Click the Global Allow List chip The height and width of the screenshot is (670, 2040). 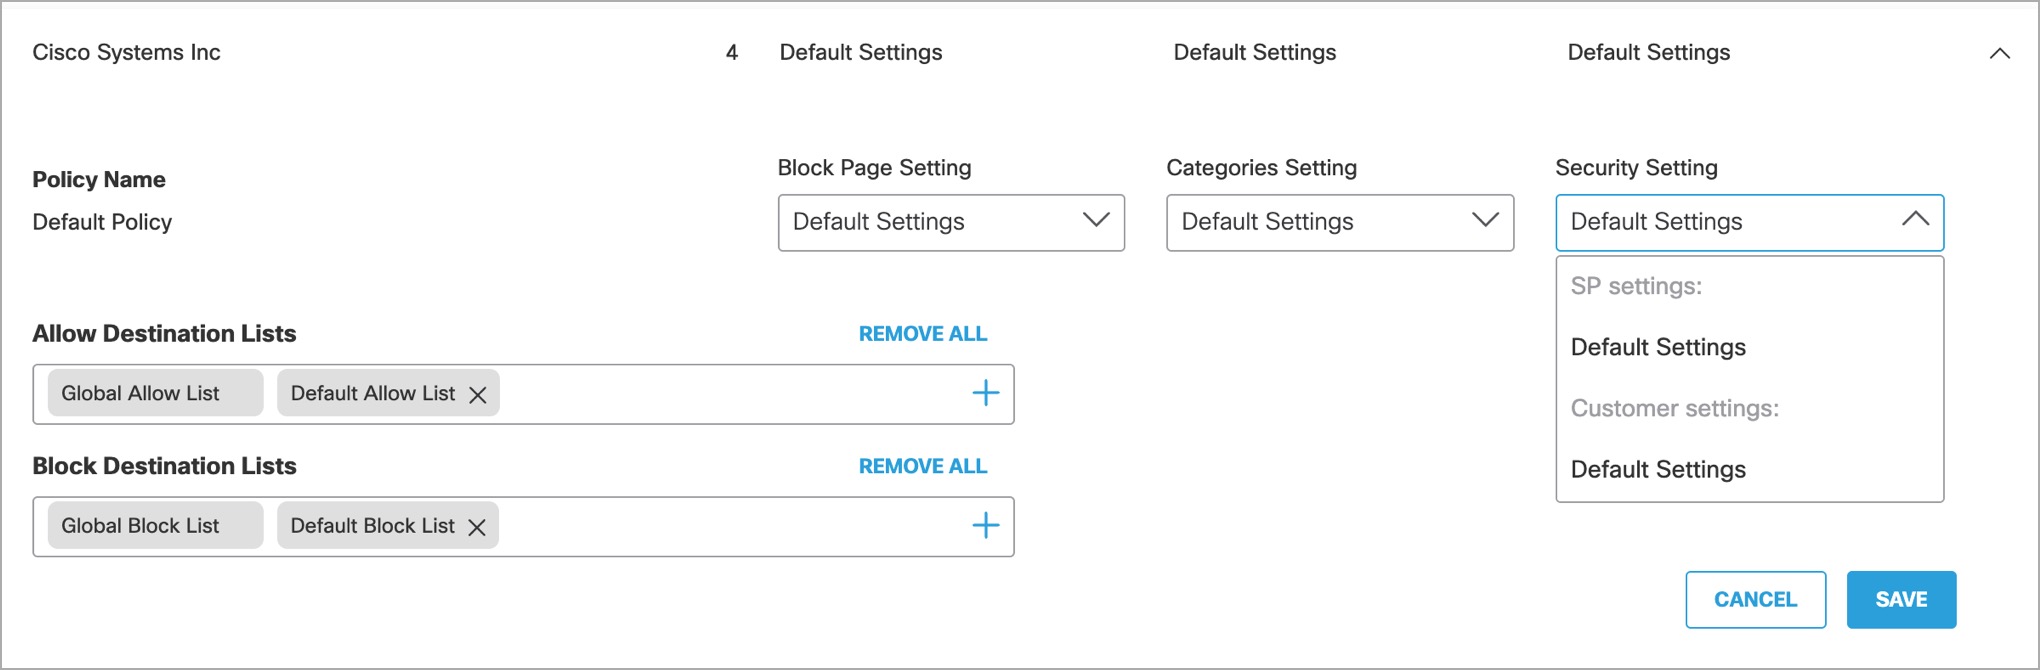coord(141,393)
